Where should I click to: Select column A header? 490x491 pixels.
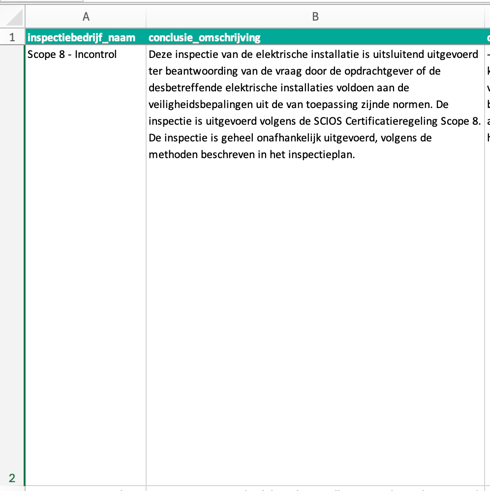coord(86,17)
